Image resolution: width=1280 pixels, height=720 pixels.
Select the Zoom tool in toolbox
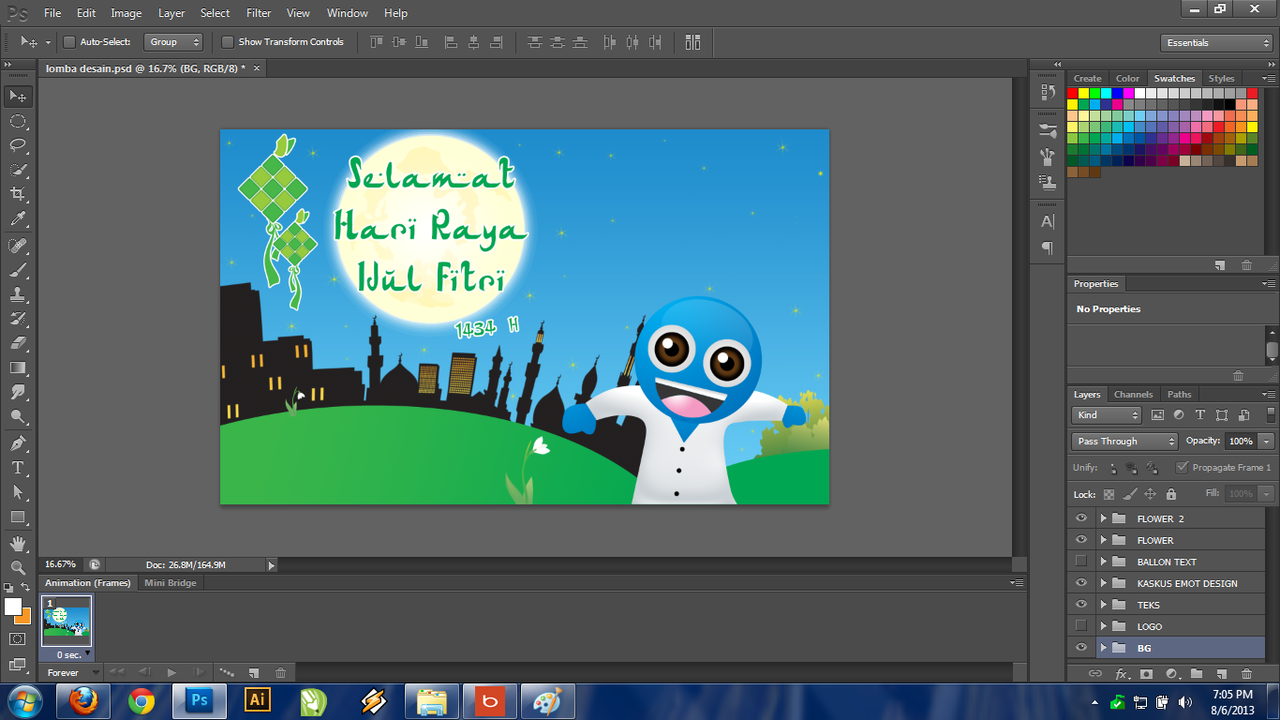tap(18, 567)
